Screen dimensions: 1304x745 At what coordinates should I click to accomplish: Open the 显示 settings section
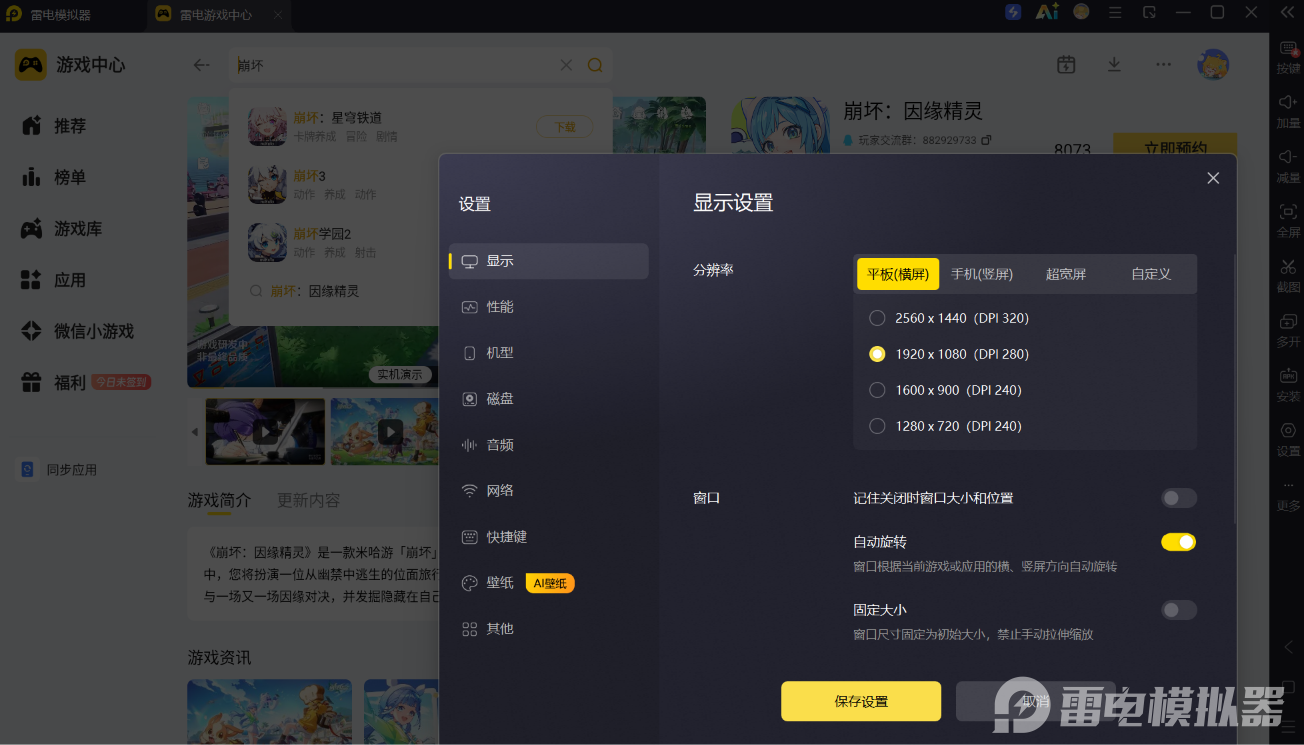[549, 261]
